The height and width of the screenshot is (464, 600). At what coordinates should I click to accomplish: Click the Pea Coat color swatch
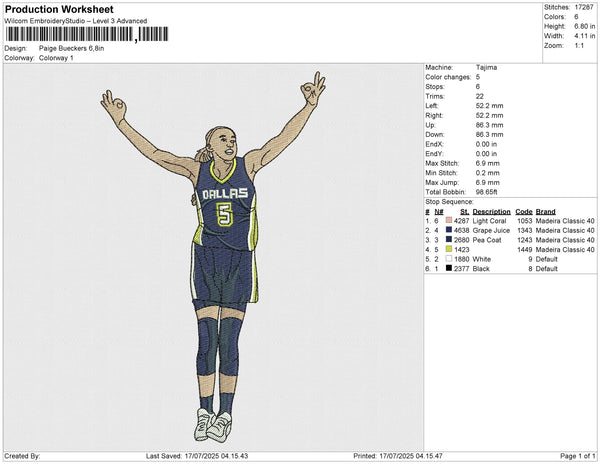point(449,239)
